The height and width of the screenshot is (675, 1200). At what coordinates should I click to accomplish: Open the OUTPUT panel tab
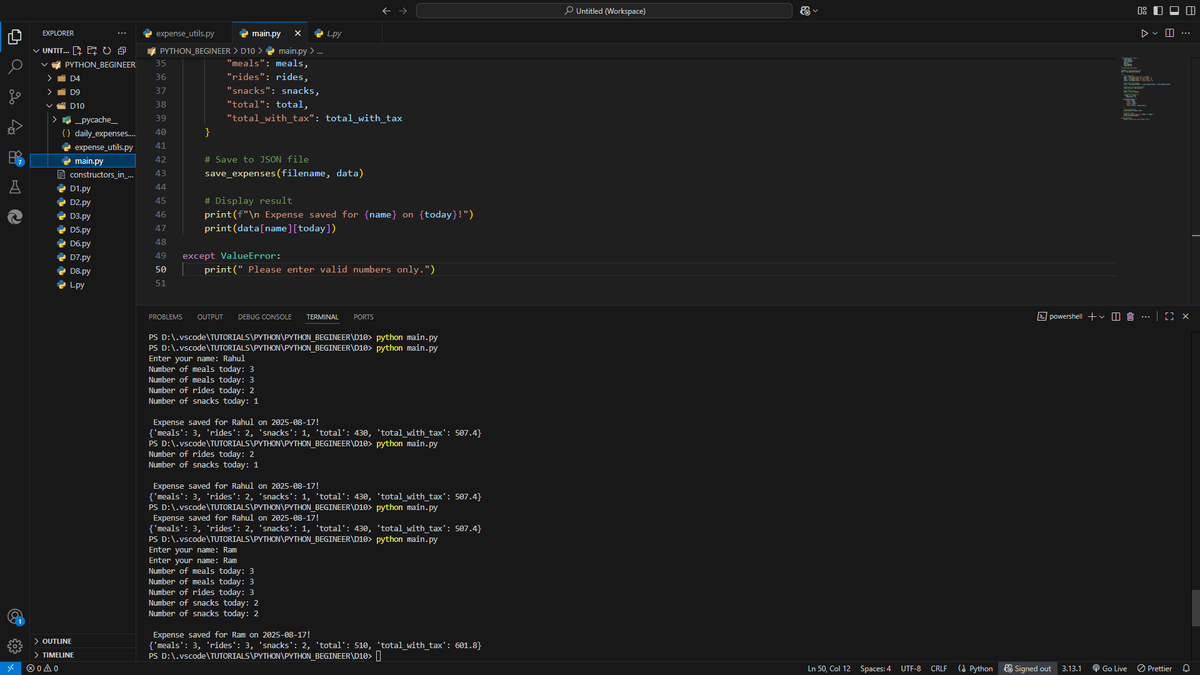click(x=210, y=317)
